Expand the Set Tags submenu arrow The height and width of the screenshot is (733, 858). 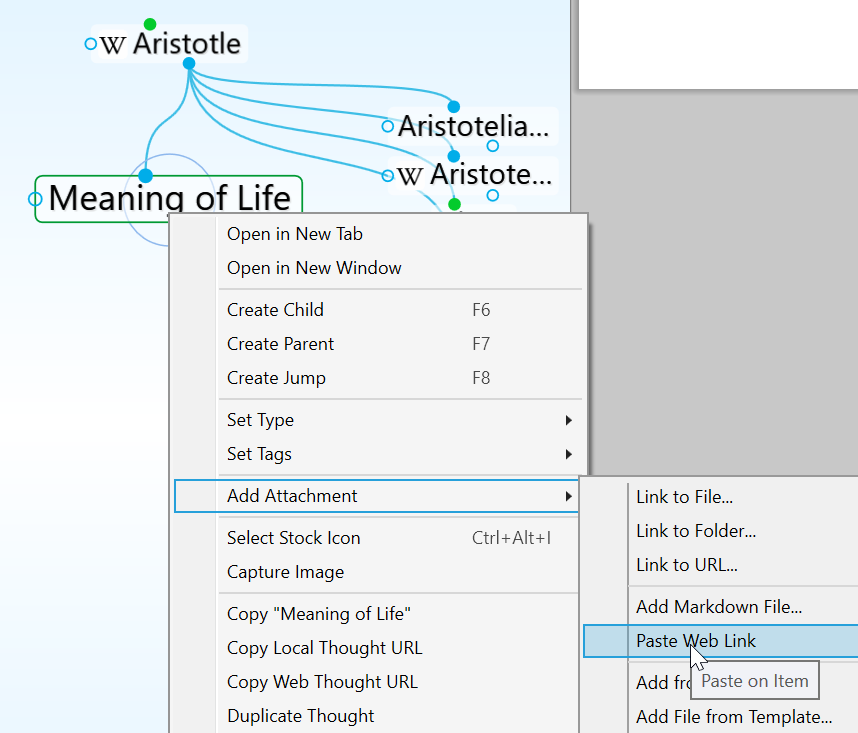(569, 454)
